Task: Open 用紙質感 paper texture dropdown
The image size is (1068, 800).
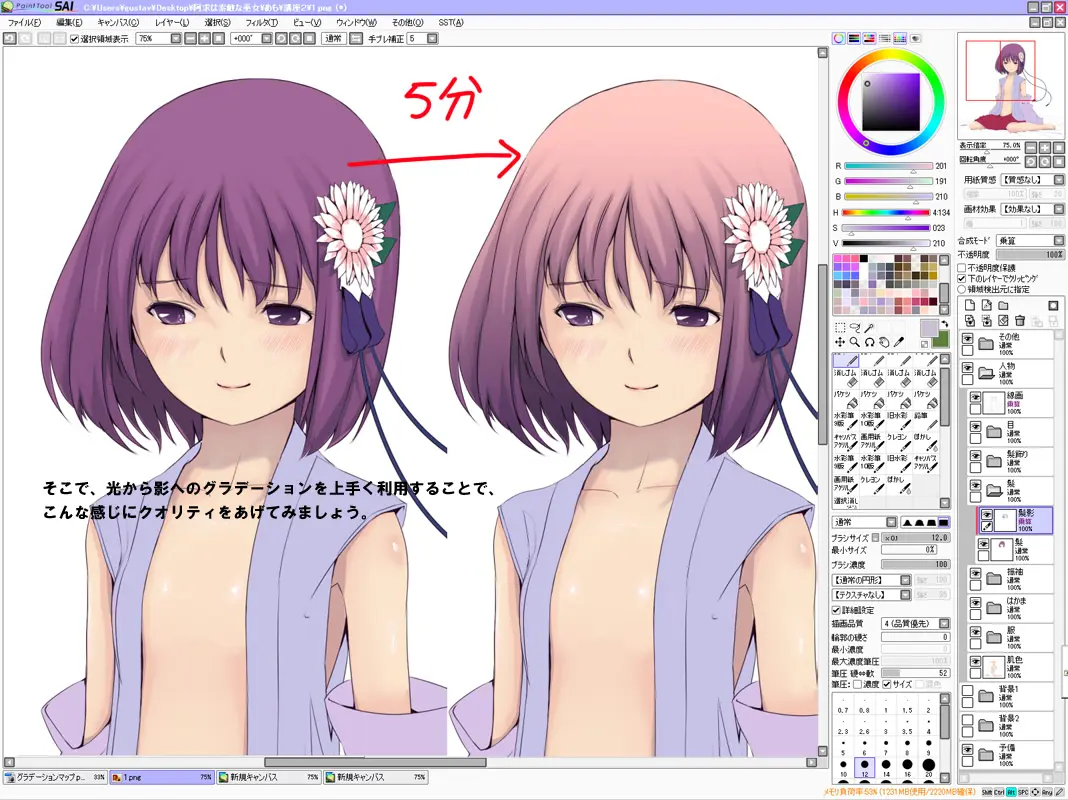Action: coord(1058,180)
